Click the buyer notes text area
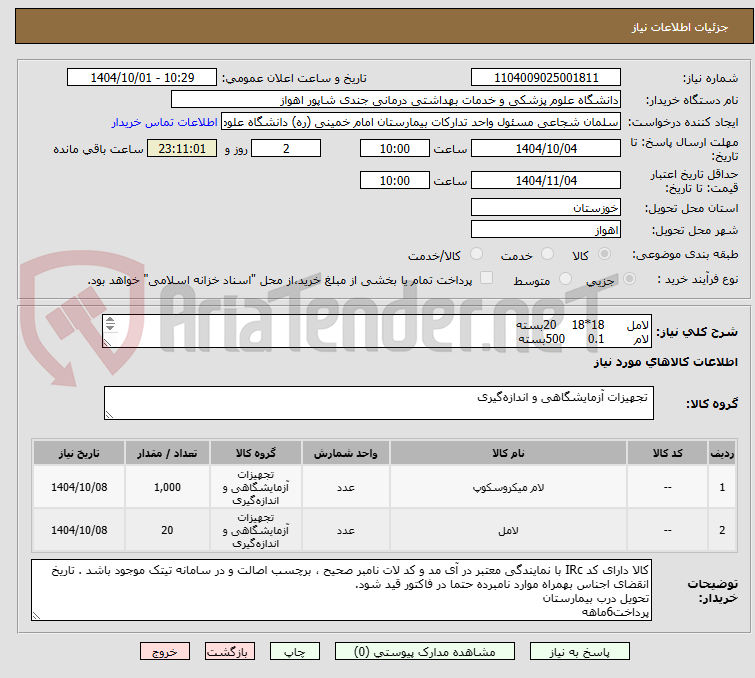This screenshot has height=678, width=755. (341, 590)
